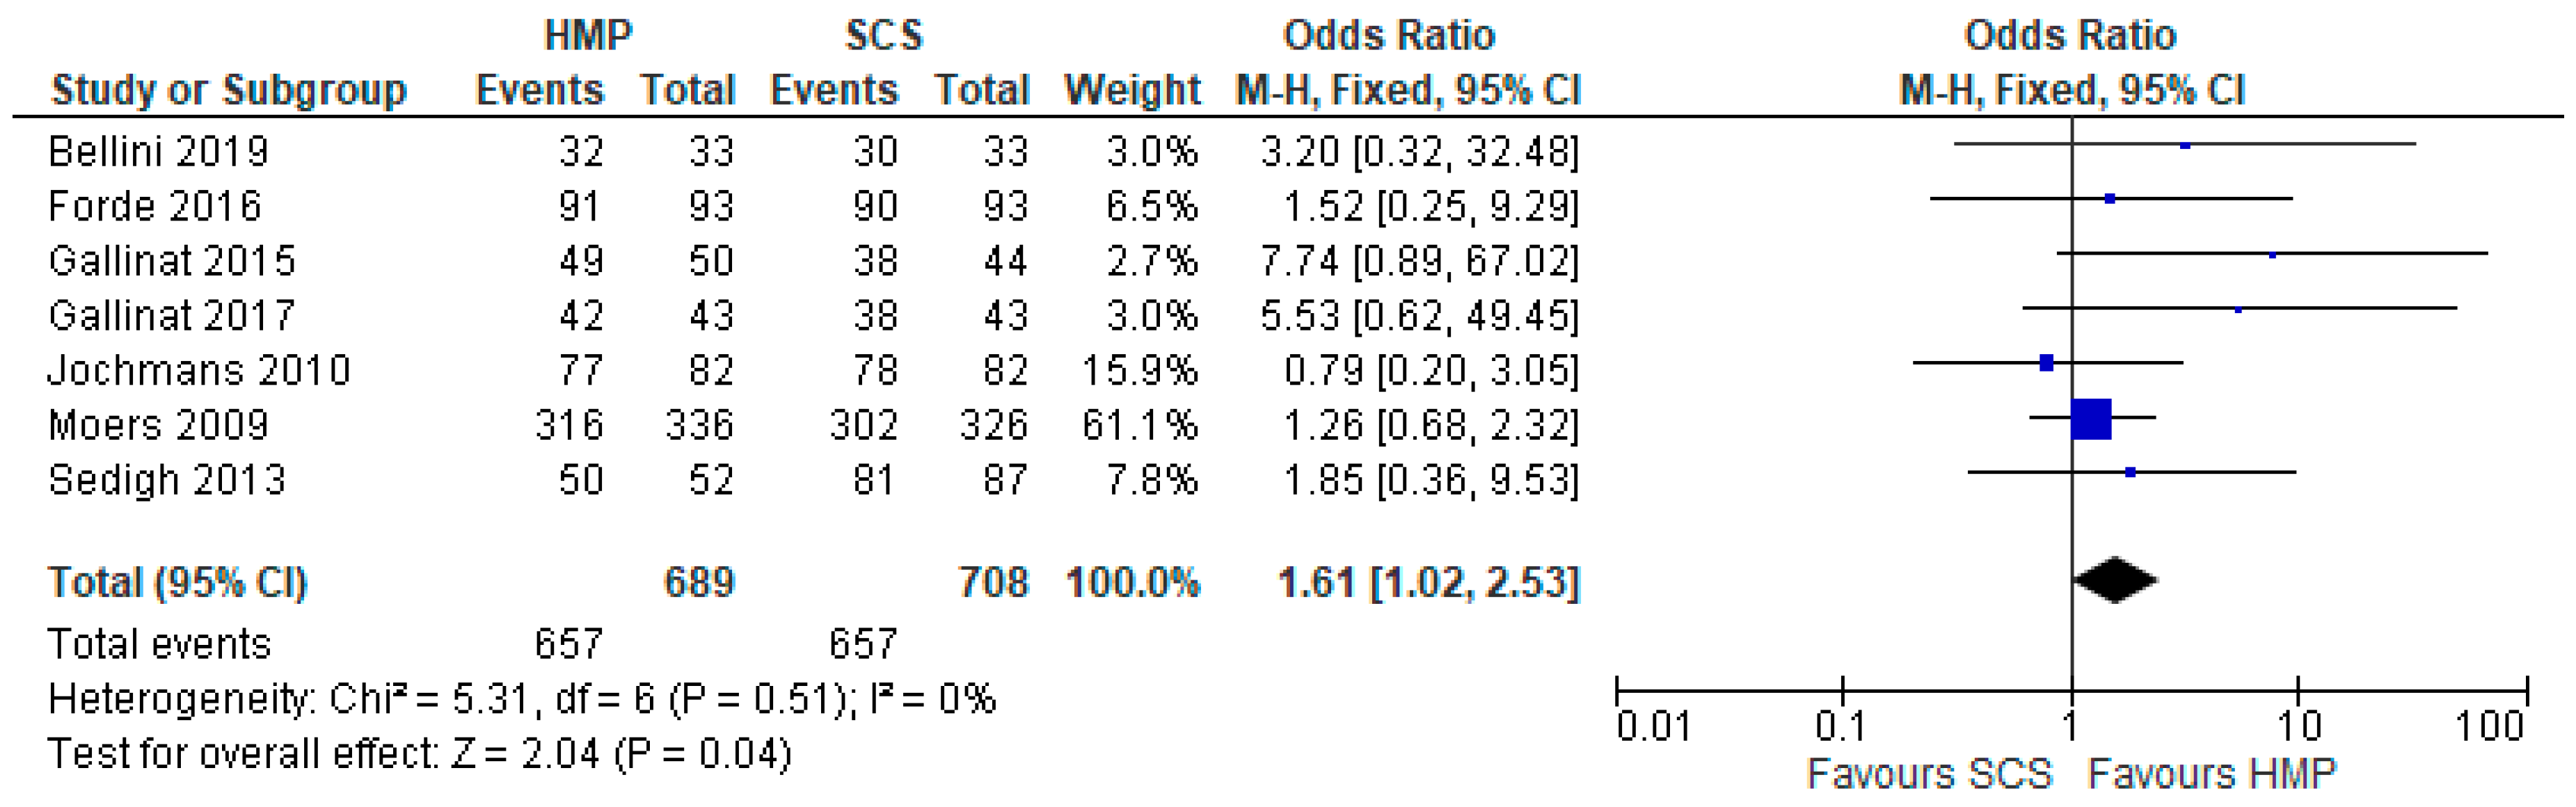The height and width of the screenshot is (807, 2576).
Task: Click the 0.01 tick label on axis
Action: click(x=1653, y=727)
